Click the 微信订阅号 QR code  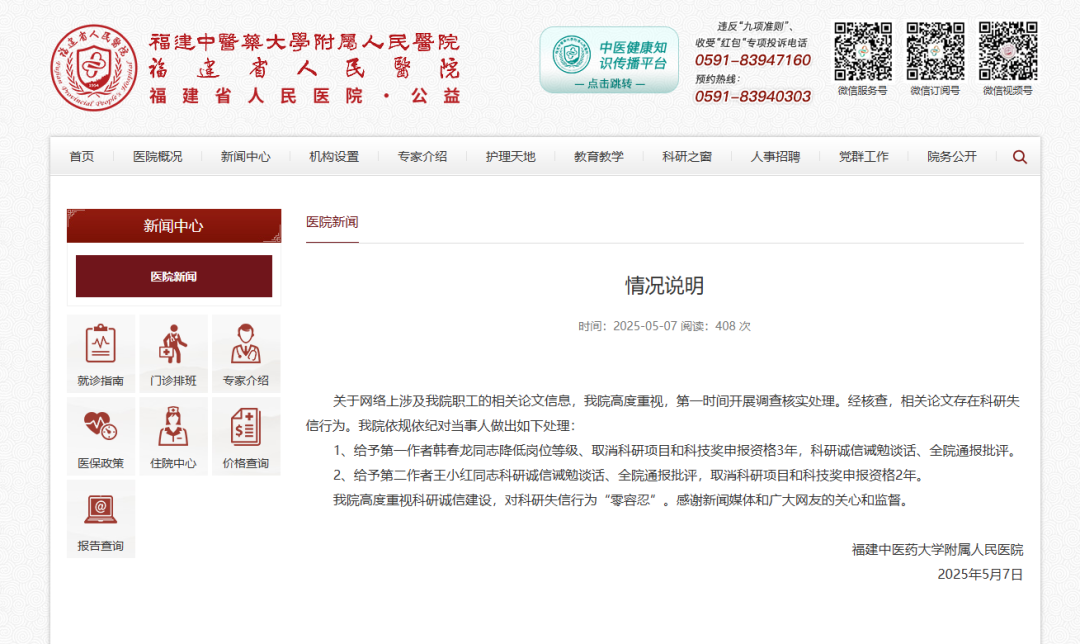[935, 52]
